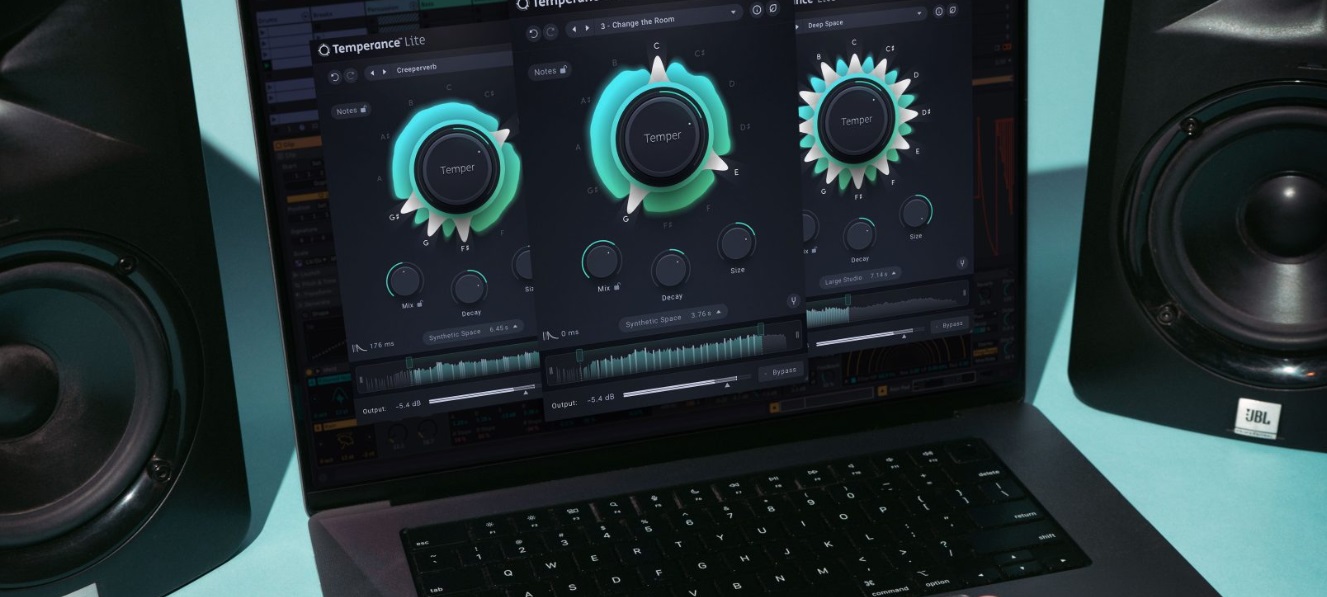The height and width of the screenshot is (597, 1327).
Task: Go to previous preset in Creeperverb window
Action: [x=372, y=72]
